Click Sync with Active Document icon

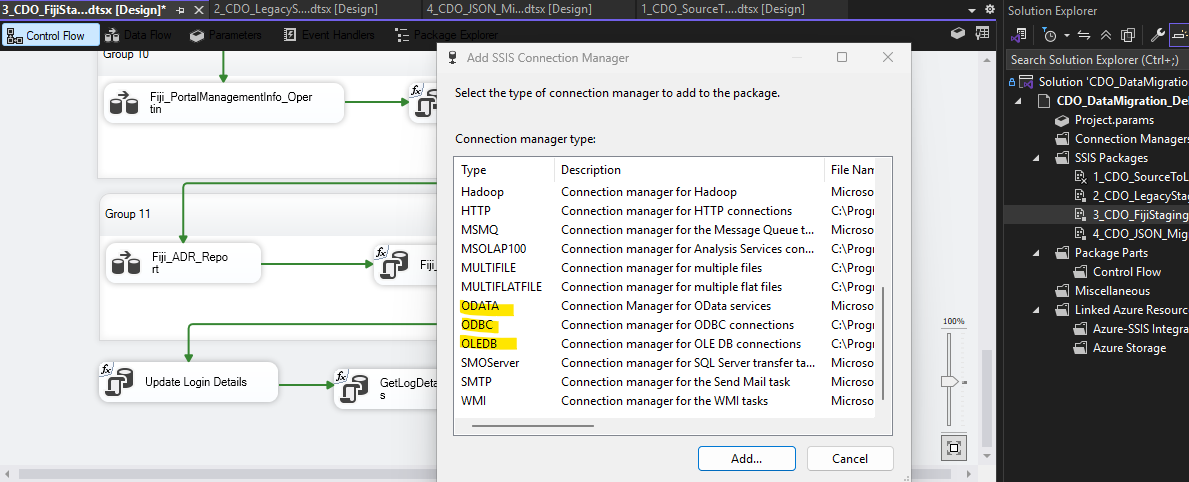(1084, 35)
